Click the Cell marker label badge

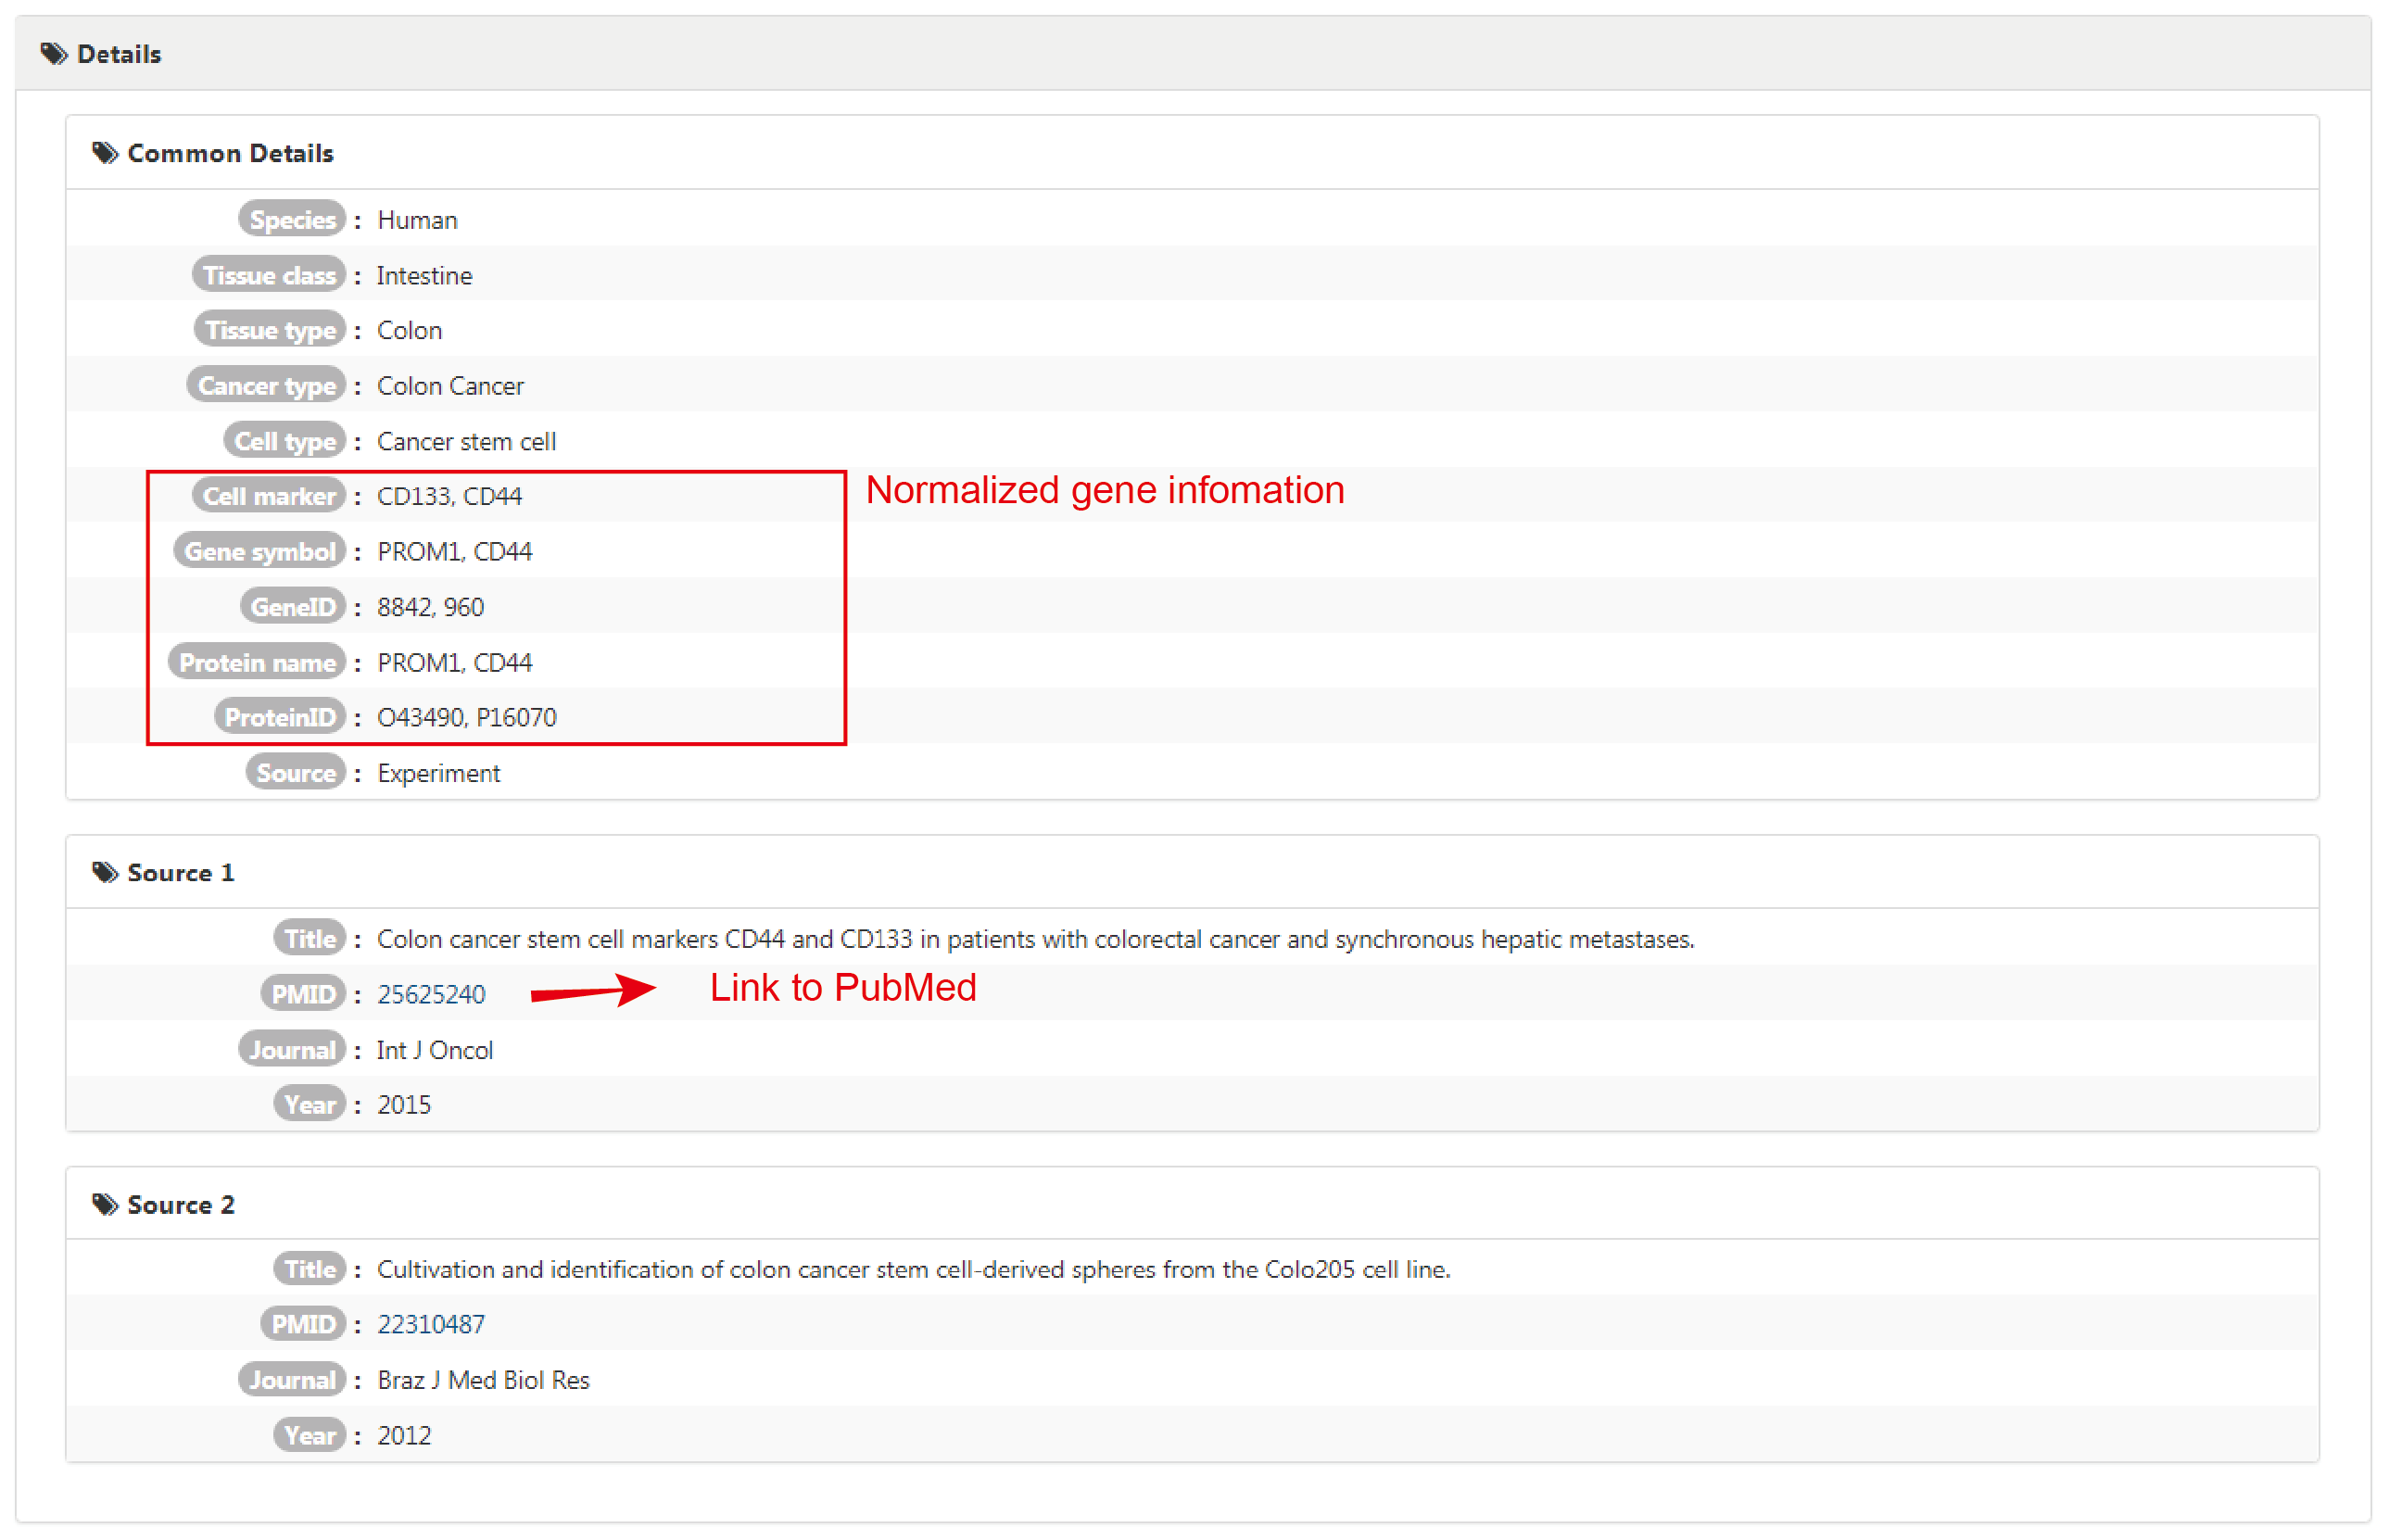pyautogui.click(x=269, y=497)
